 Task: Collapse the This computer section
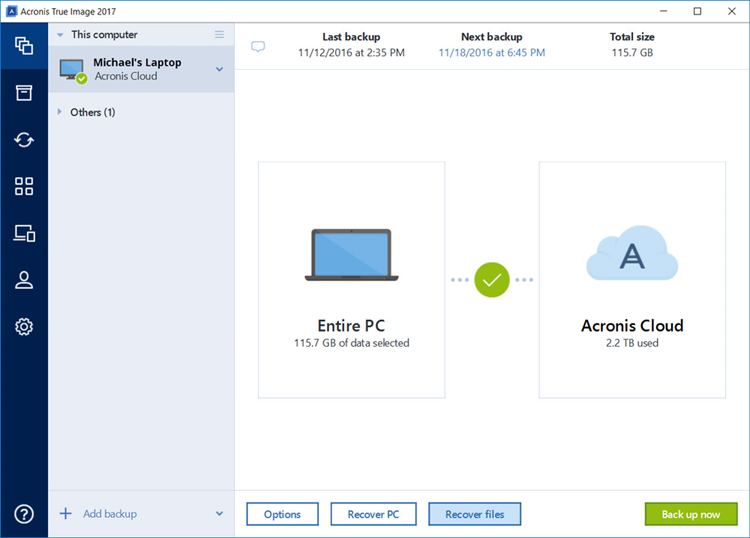[60, 35]
